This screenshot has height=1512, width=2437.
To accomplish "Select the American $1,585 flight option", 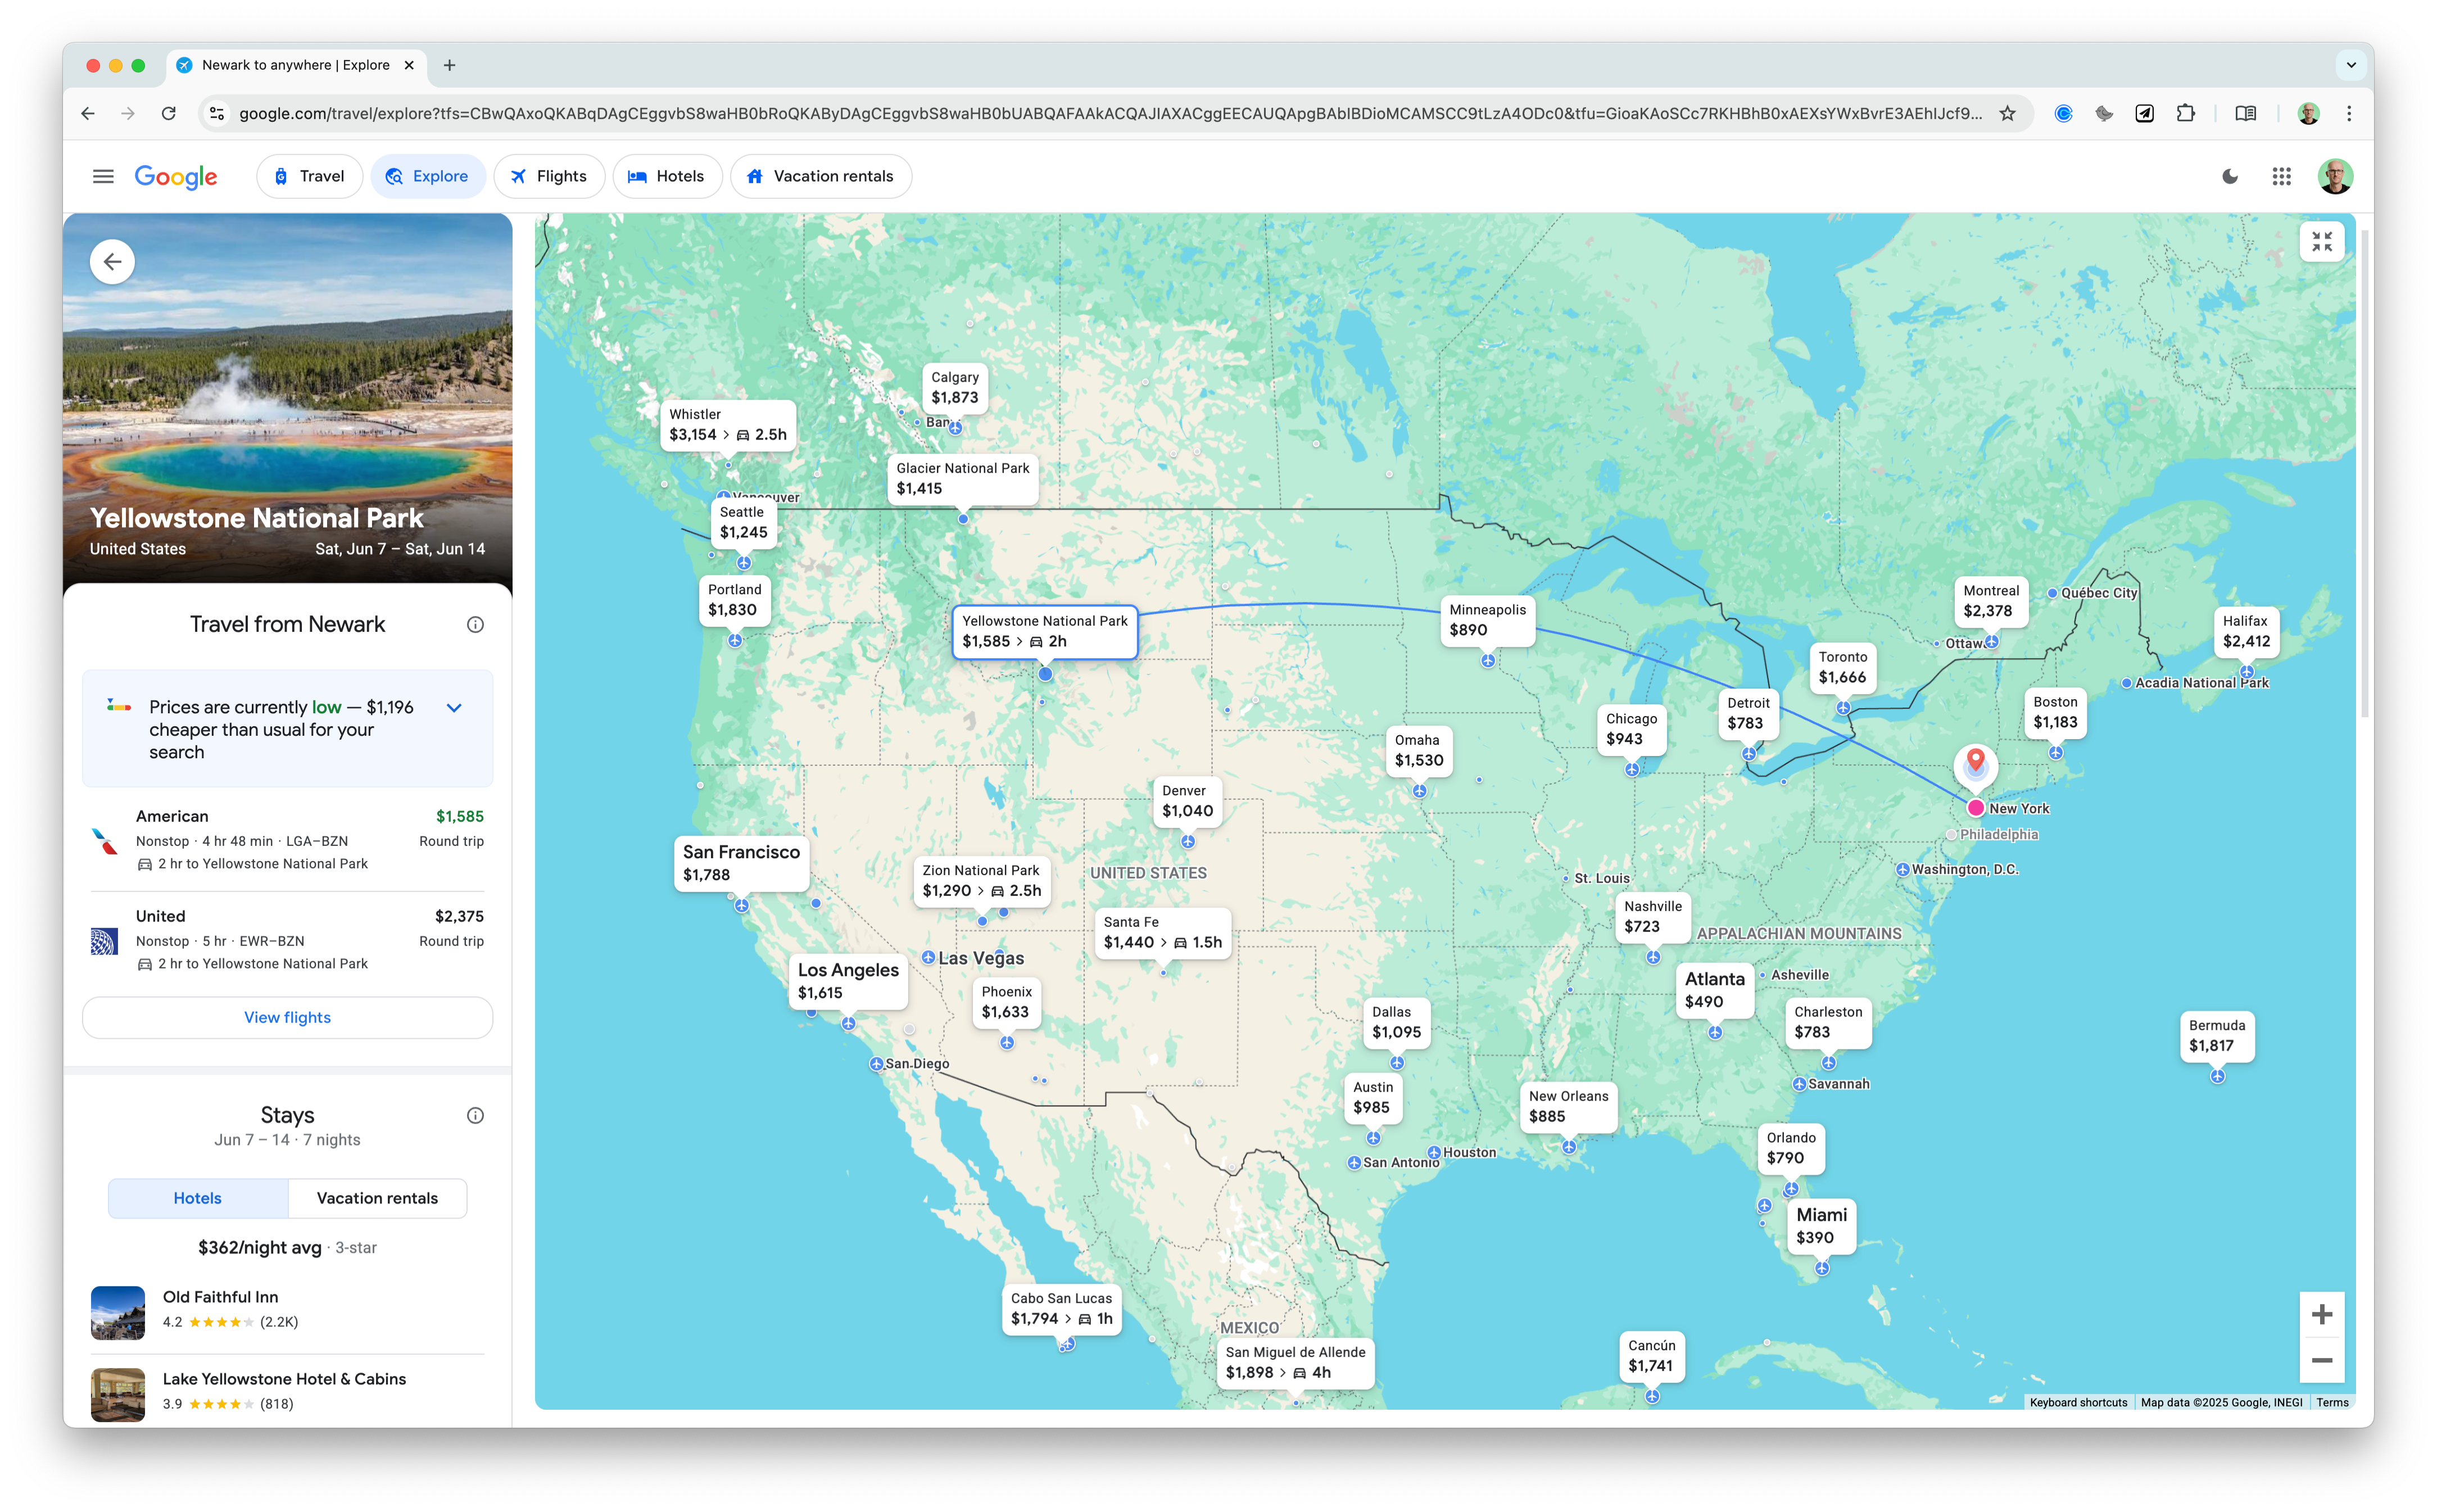I will (287, 839).
